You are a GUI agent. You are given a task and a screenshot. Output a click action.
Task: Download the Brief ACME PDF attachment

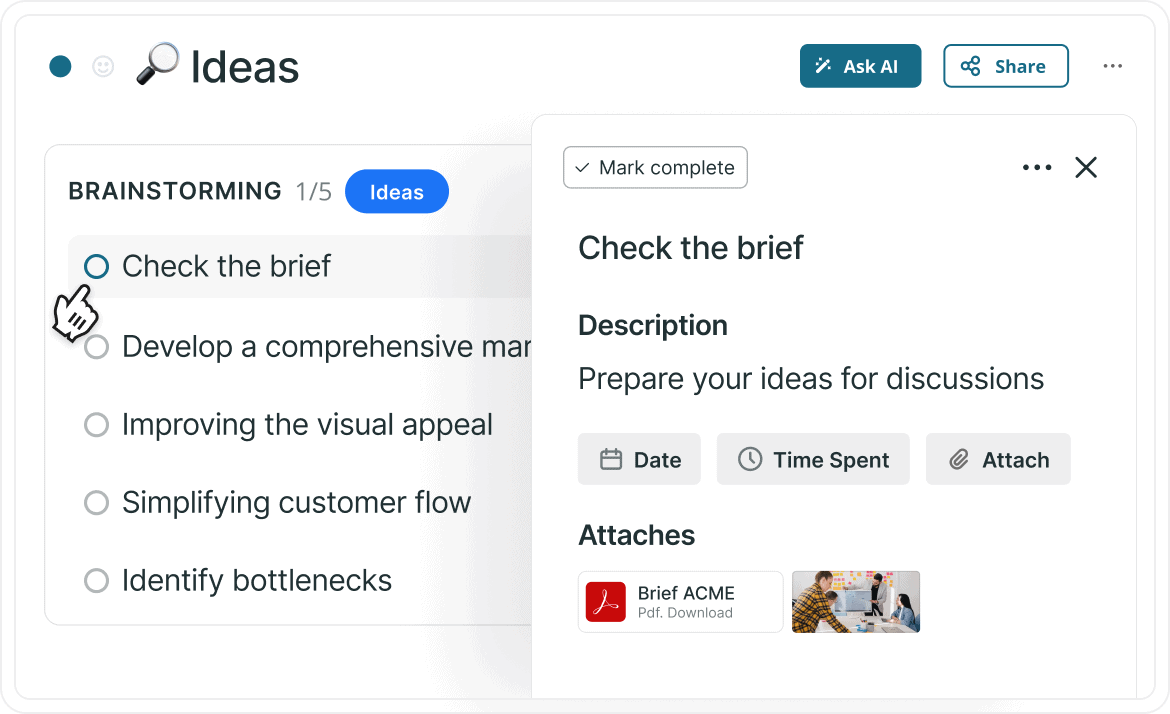(x=681, y=602)
